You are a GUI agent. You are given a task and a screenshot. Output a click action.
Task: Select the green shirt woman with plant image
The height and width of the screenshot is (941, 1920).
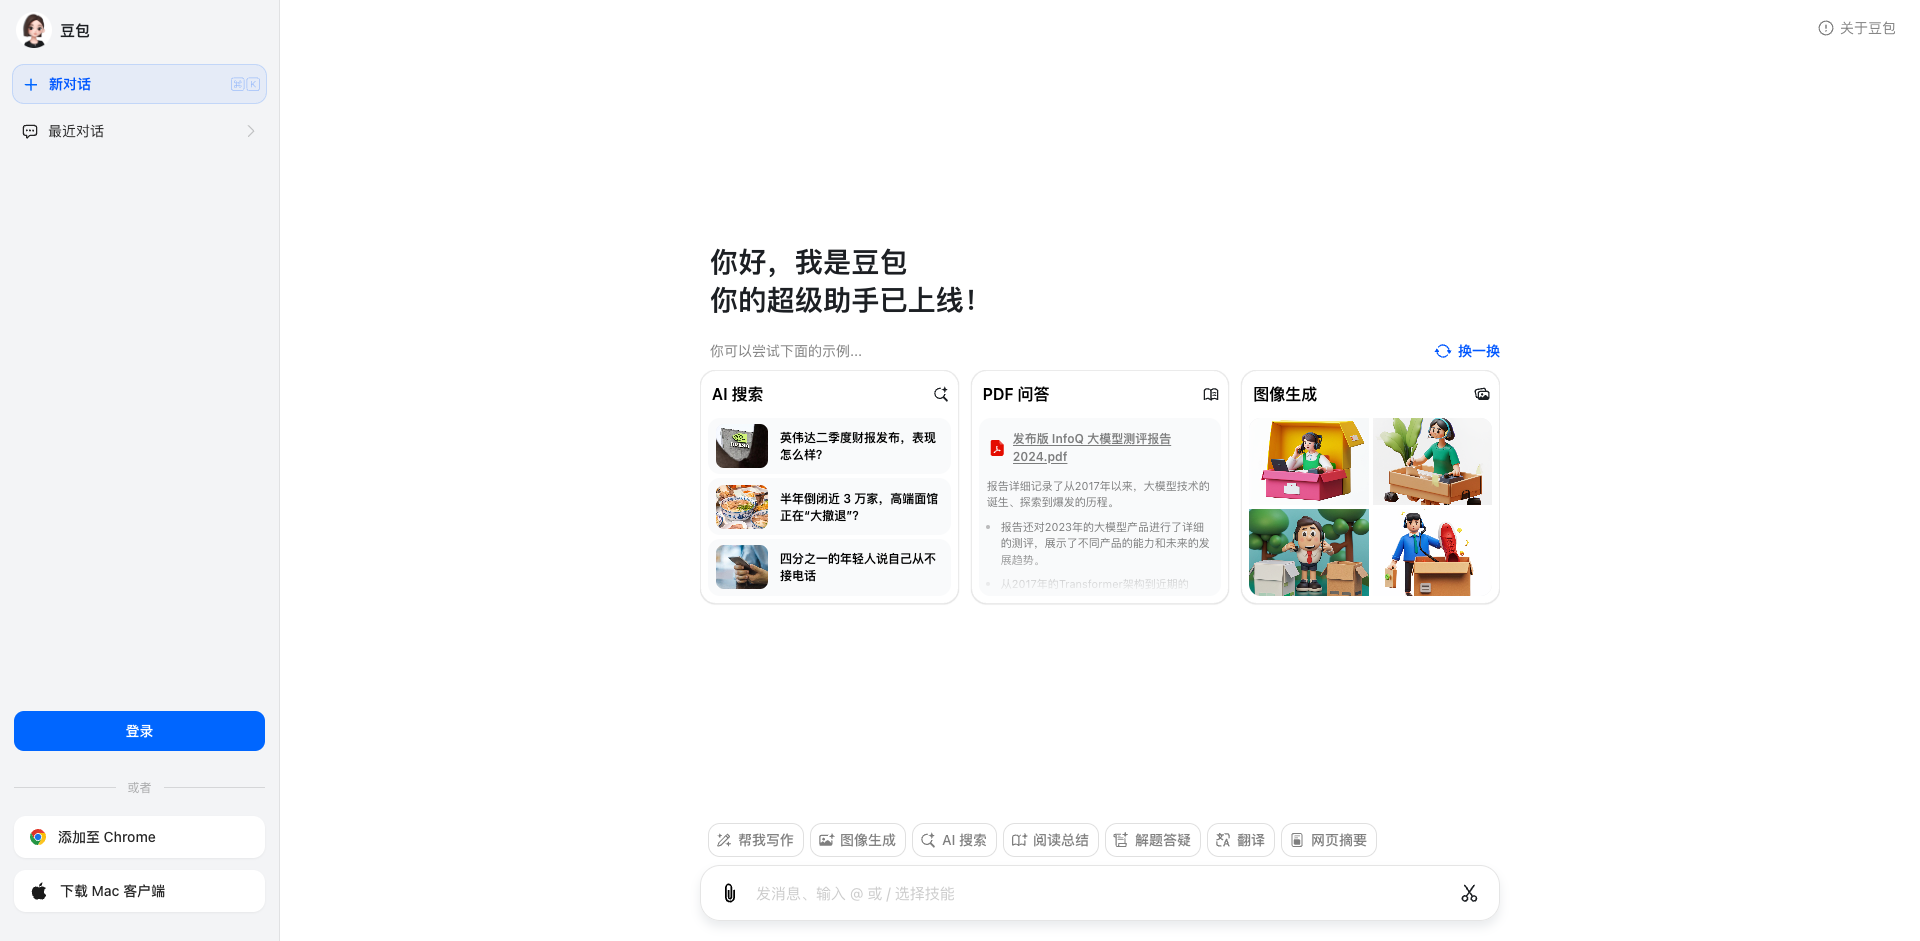pos(1432,461)
